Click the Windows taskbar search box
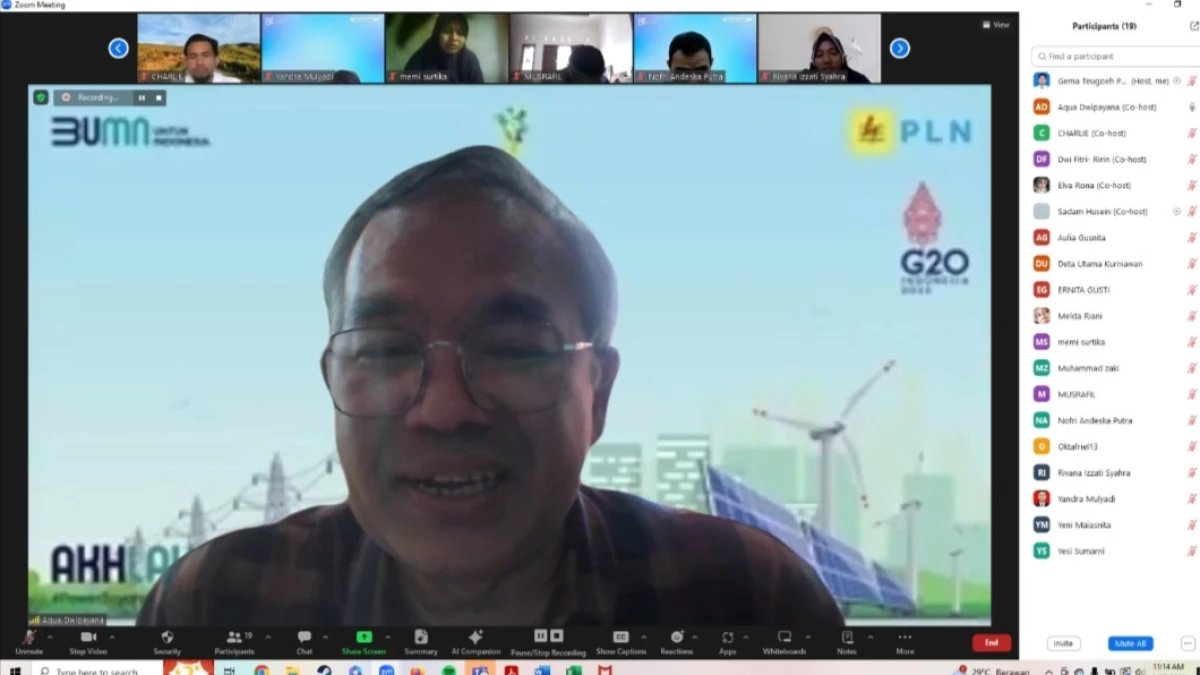 [98, 670]
